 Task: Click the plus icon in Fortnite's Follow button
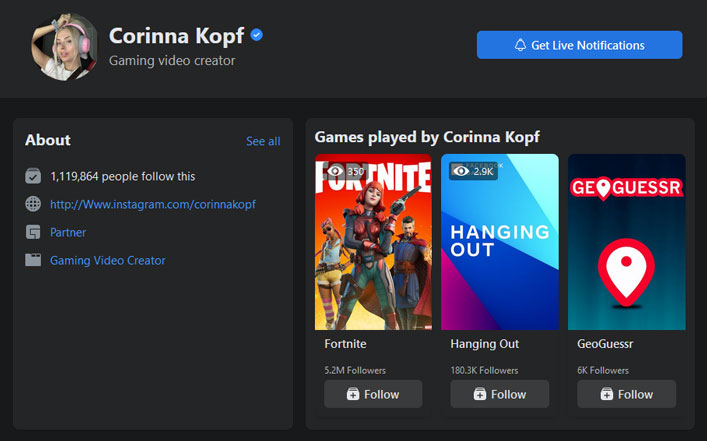tap(353, 394)
